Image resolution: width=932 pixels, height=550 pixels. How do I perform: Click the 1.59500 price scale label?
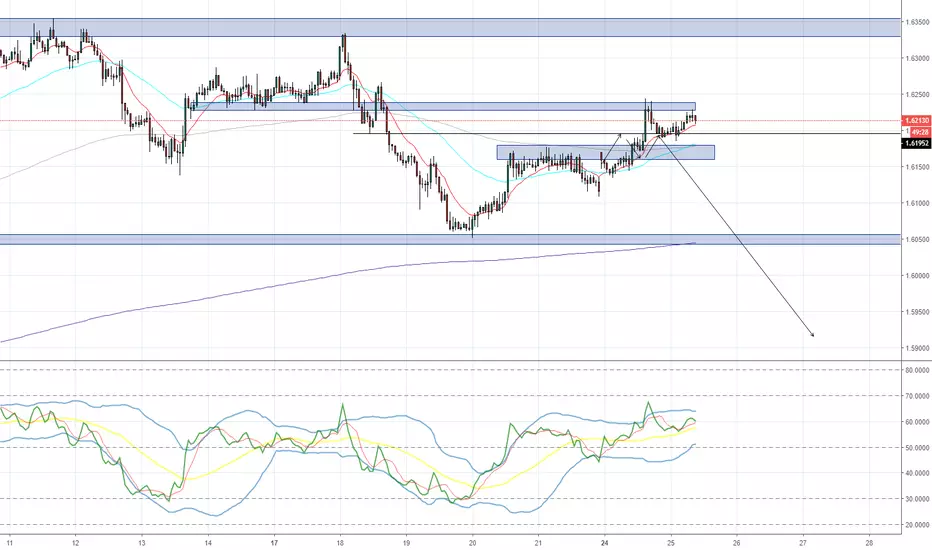click(917, 312)
